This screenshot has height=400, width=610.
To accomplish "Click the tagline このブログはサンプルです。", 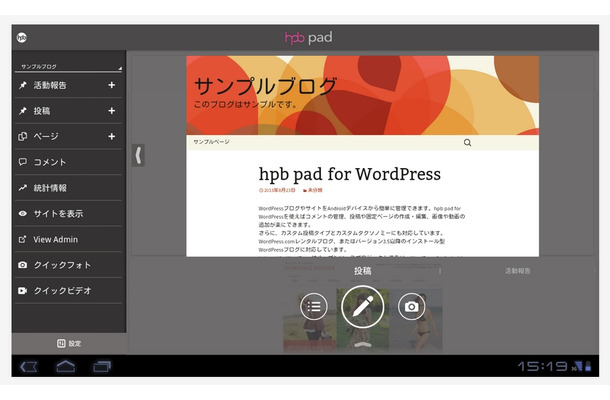I will 246,104.
